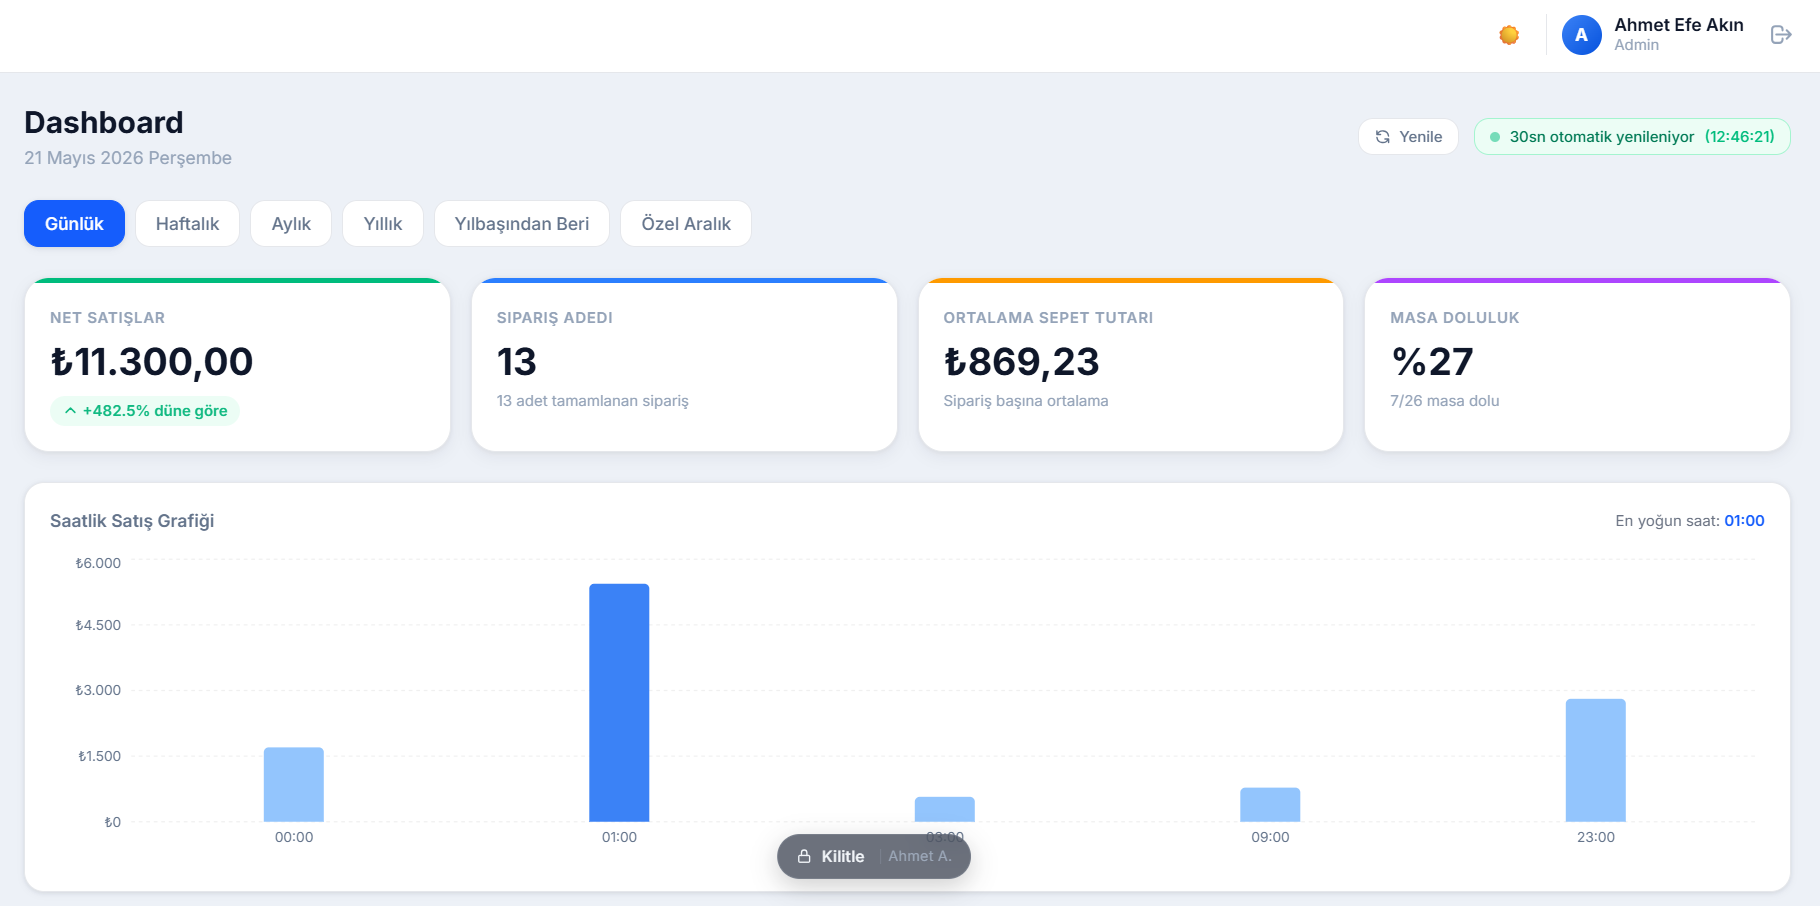Click the ₺4.500 axis label
The image size is (1820, 906).
[x=98, y=625]
